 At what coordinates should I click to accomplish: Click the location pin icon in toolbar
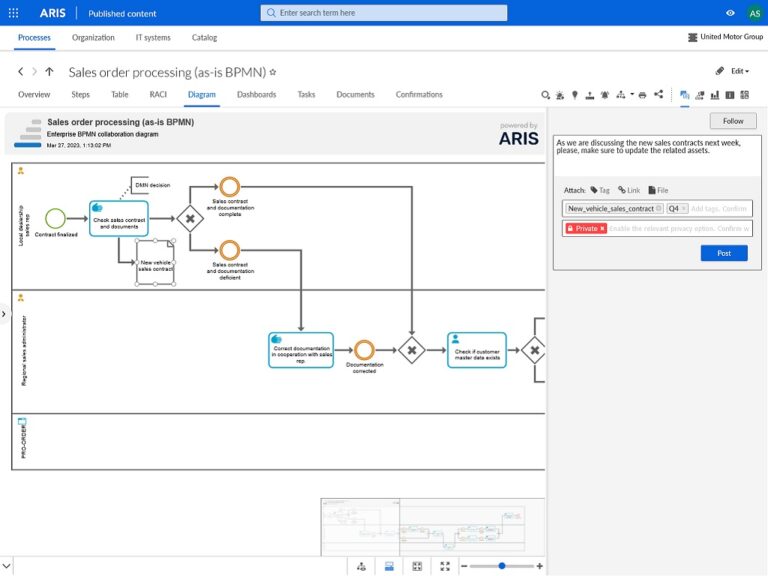pos(575,95)
